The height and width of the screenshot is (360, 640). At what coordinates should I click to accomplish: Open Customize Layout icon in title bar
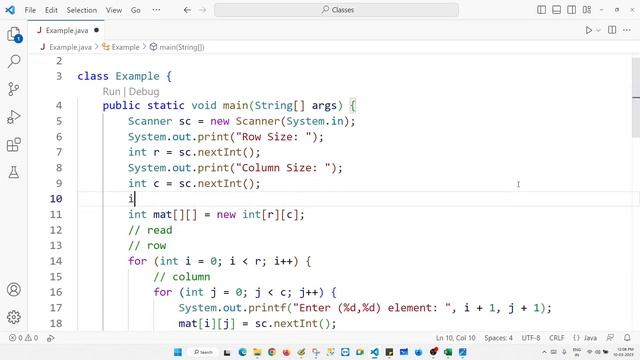pyautogui.click(x=587, y=10)
